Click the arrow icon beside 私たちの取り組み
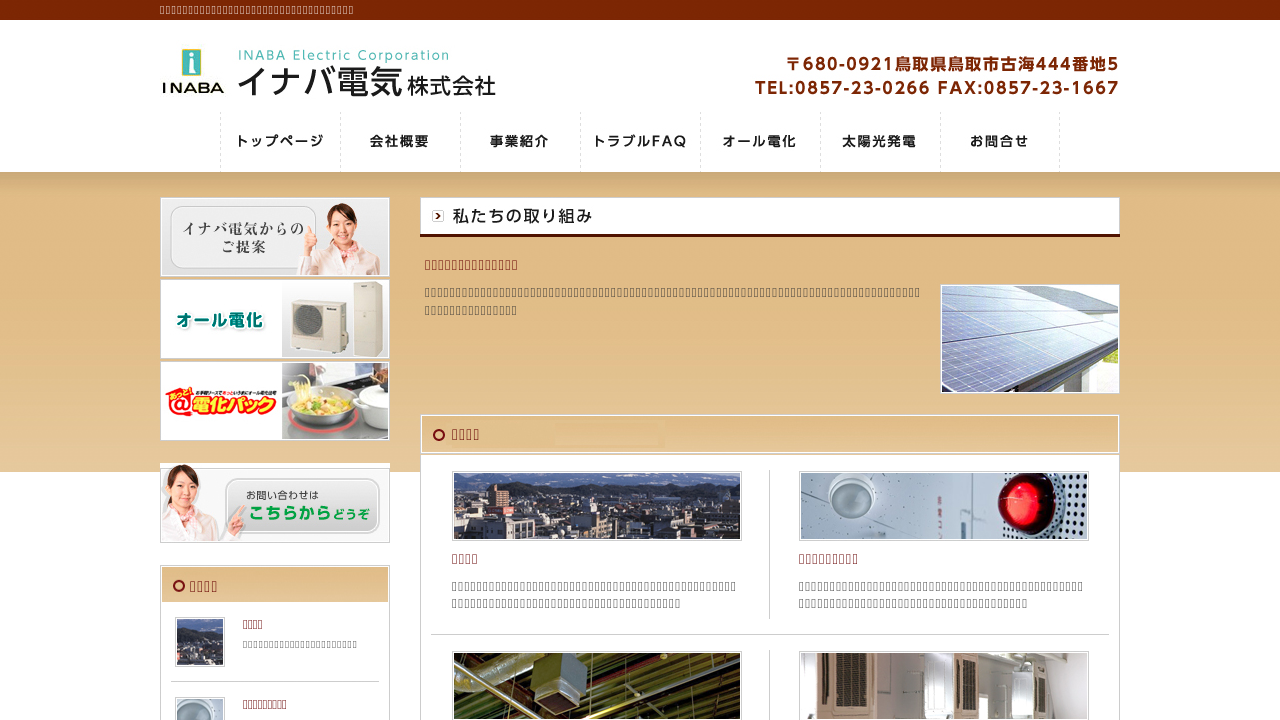The image size is (1280, 720). (x=438, y=216)
